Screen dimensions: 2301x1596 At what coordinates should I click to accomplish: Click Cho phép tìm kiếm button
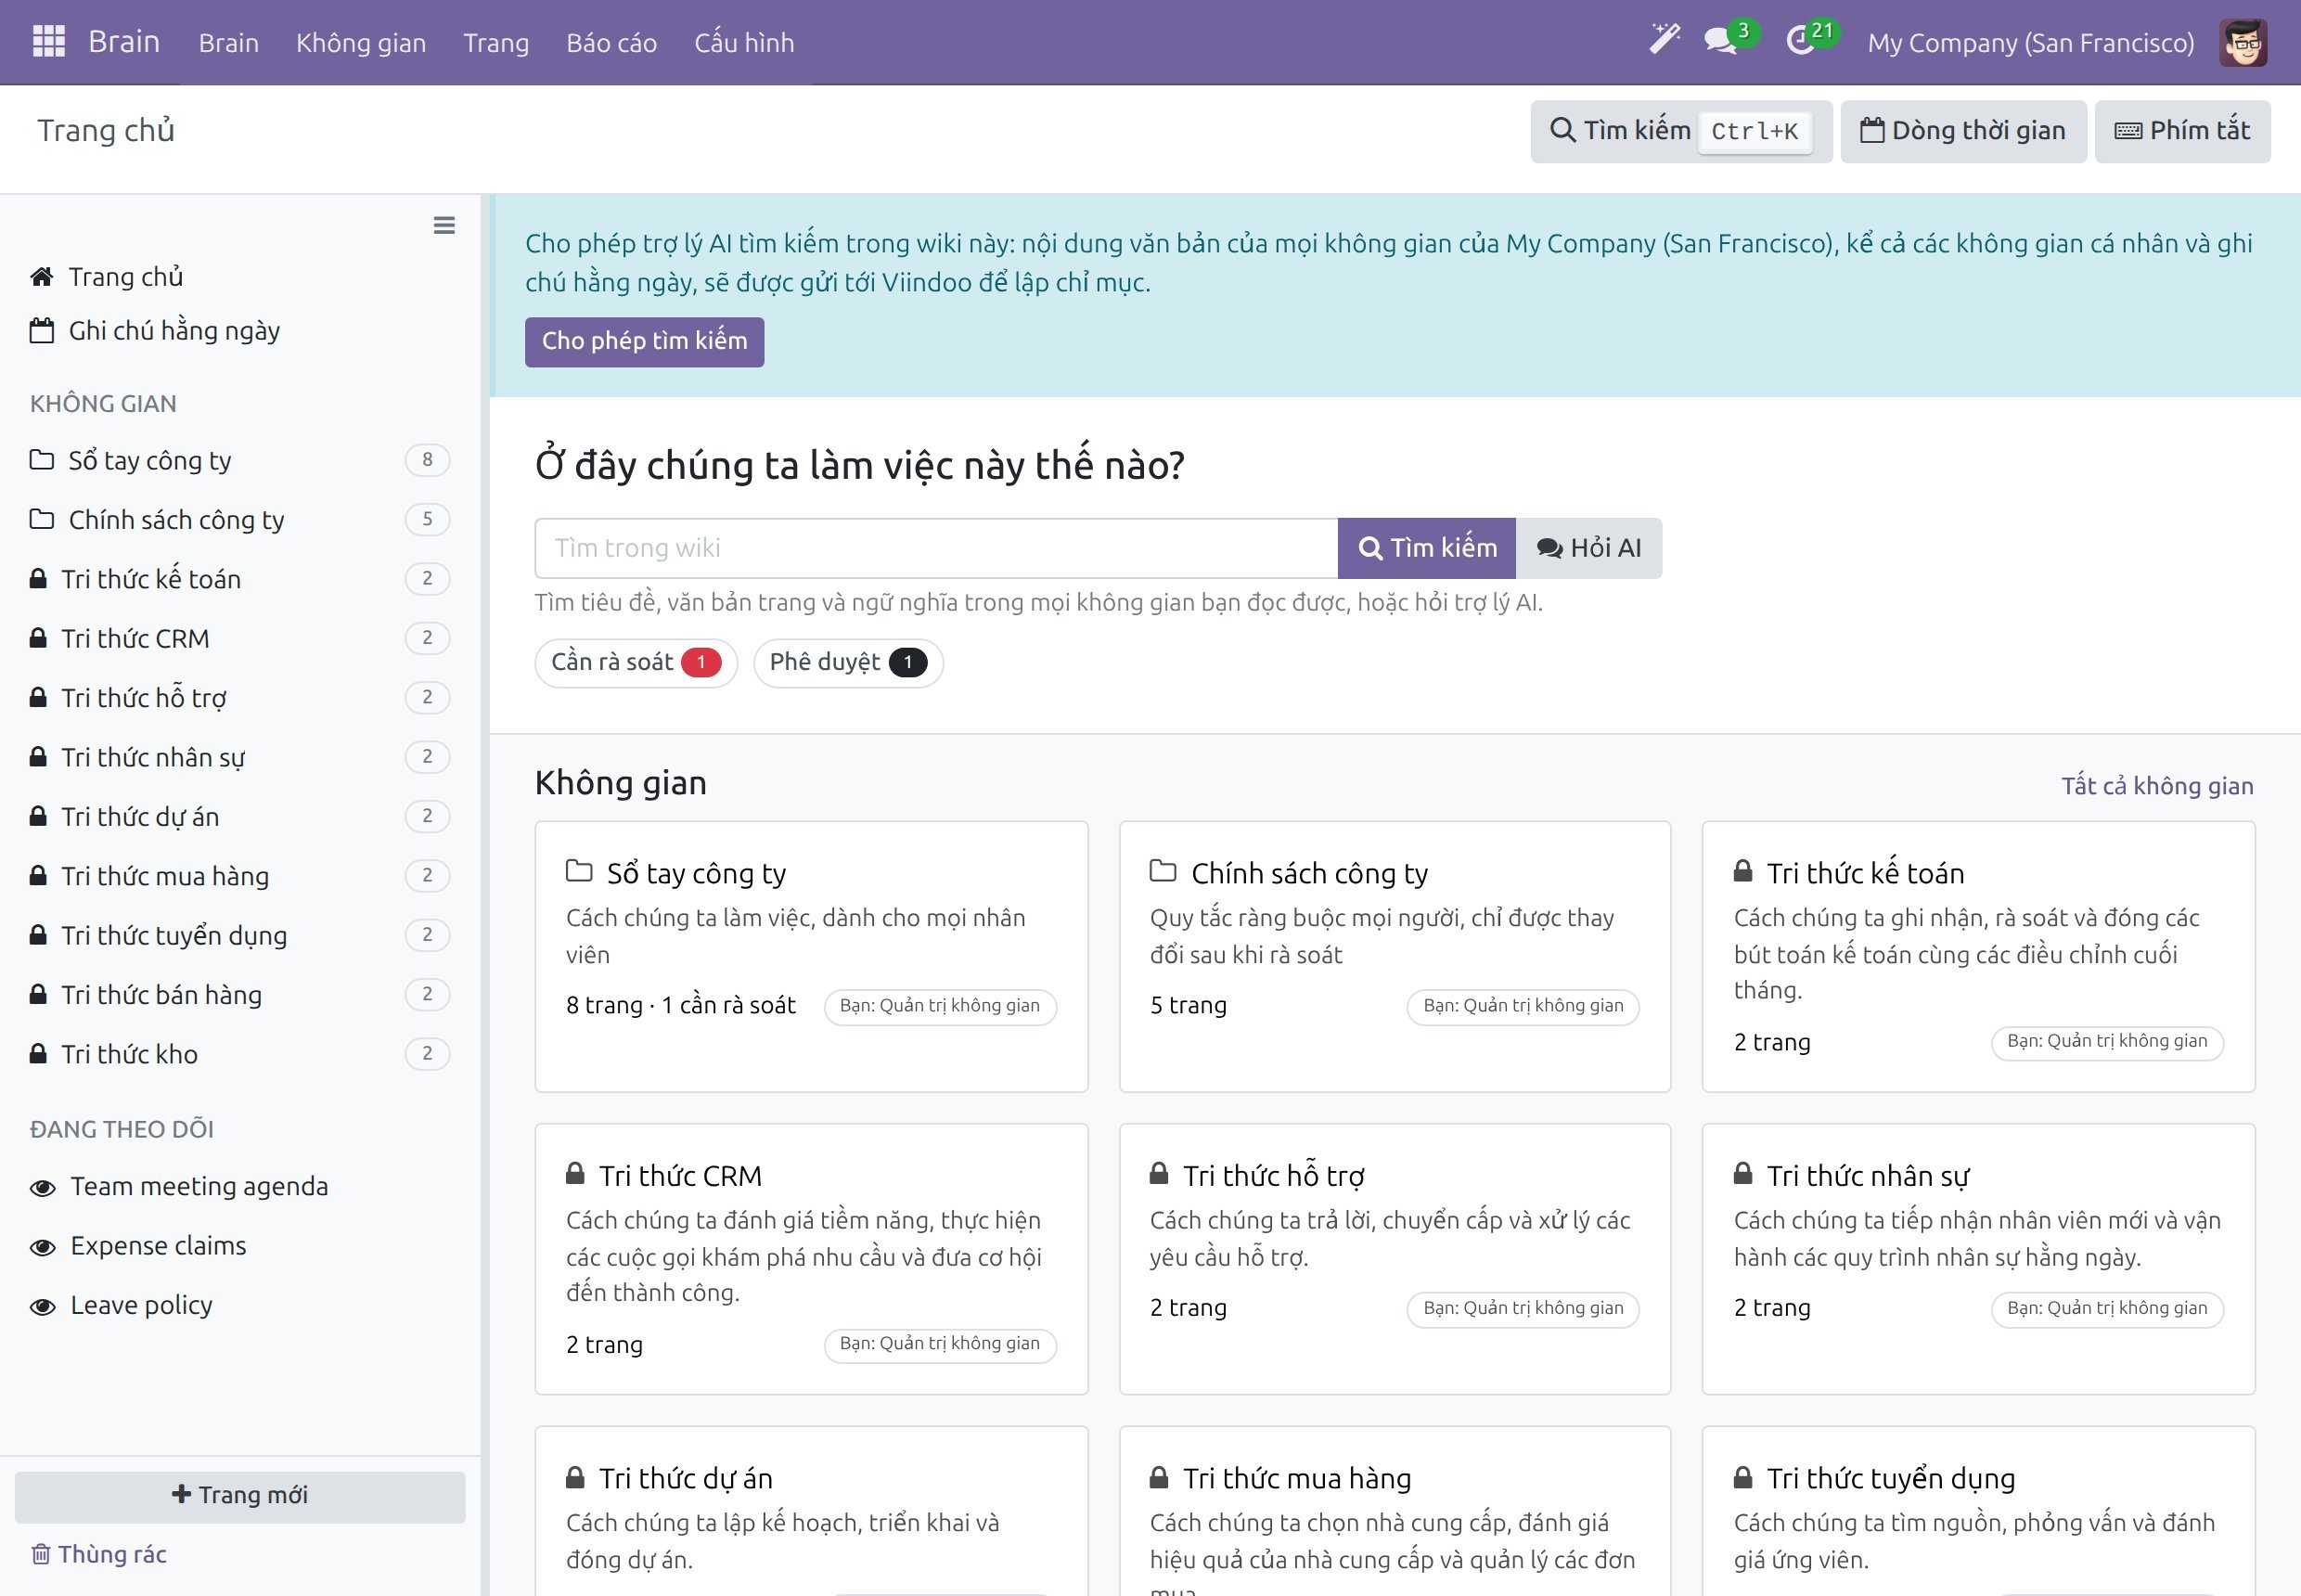644,342
